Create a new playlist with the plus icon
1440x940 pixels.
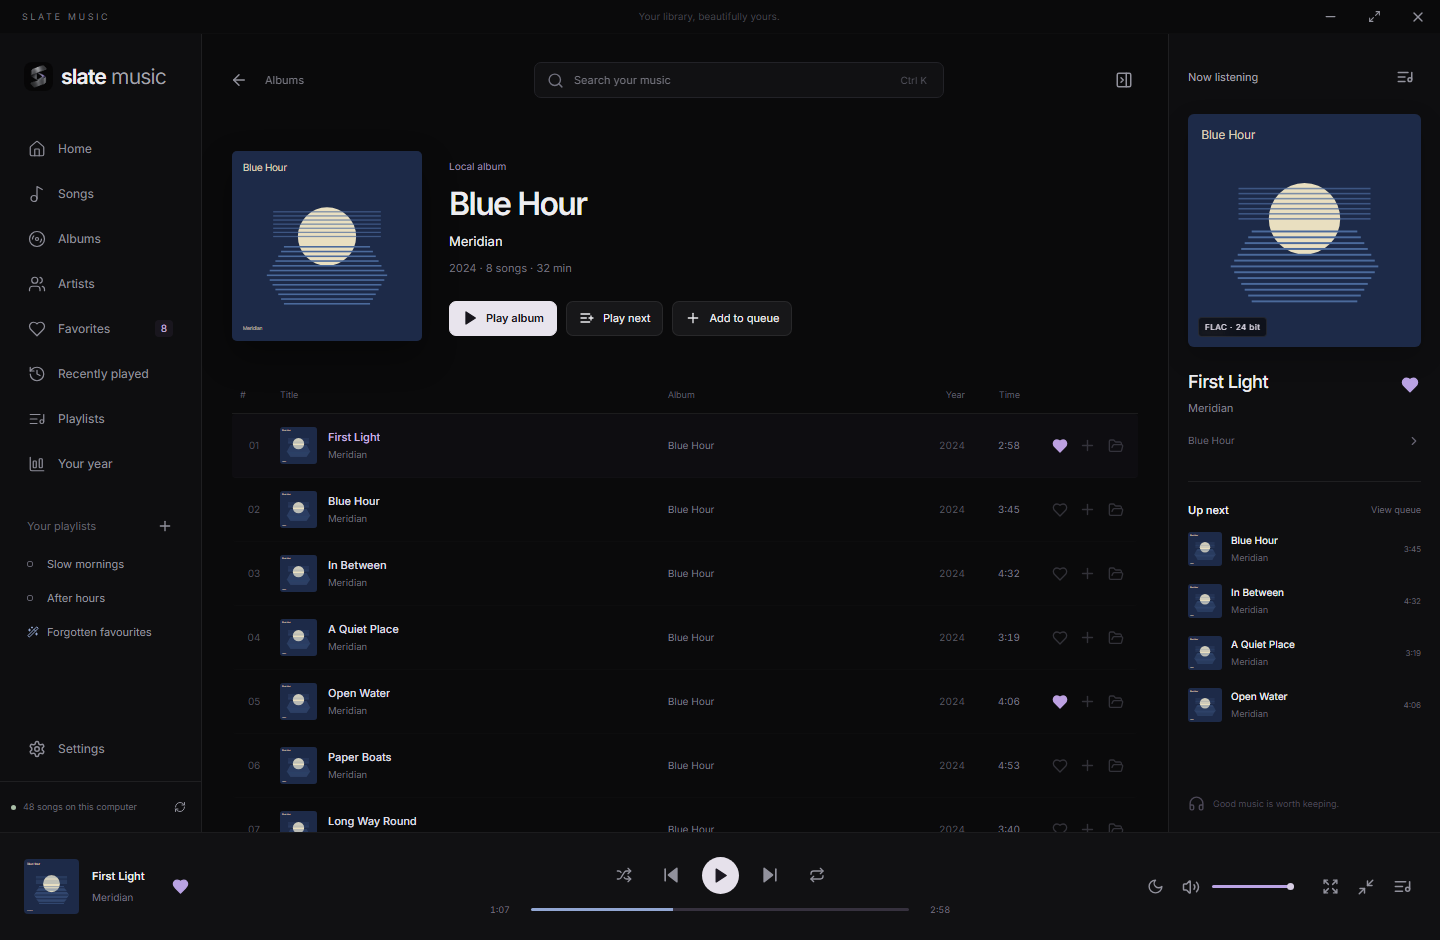click(165, 526)
